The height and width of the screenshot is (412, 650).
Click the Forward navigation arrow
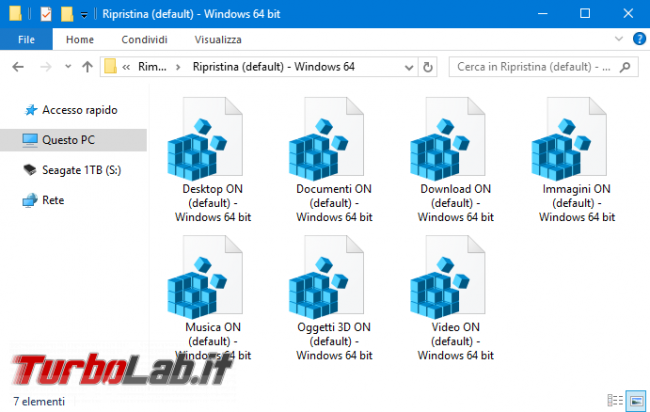pos(46,67)
